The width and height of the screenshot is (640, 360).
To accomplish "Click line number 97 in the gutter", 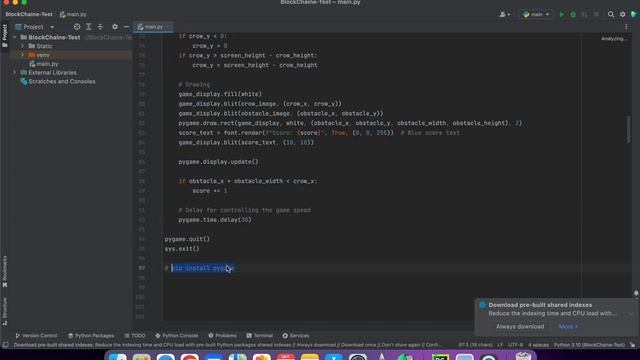I will click(x=142, y=268).
